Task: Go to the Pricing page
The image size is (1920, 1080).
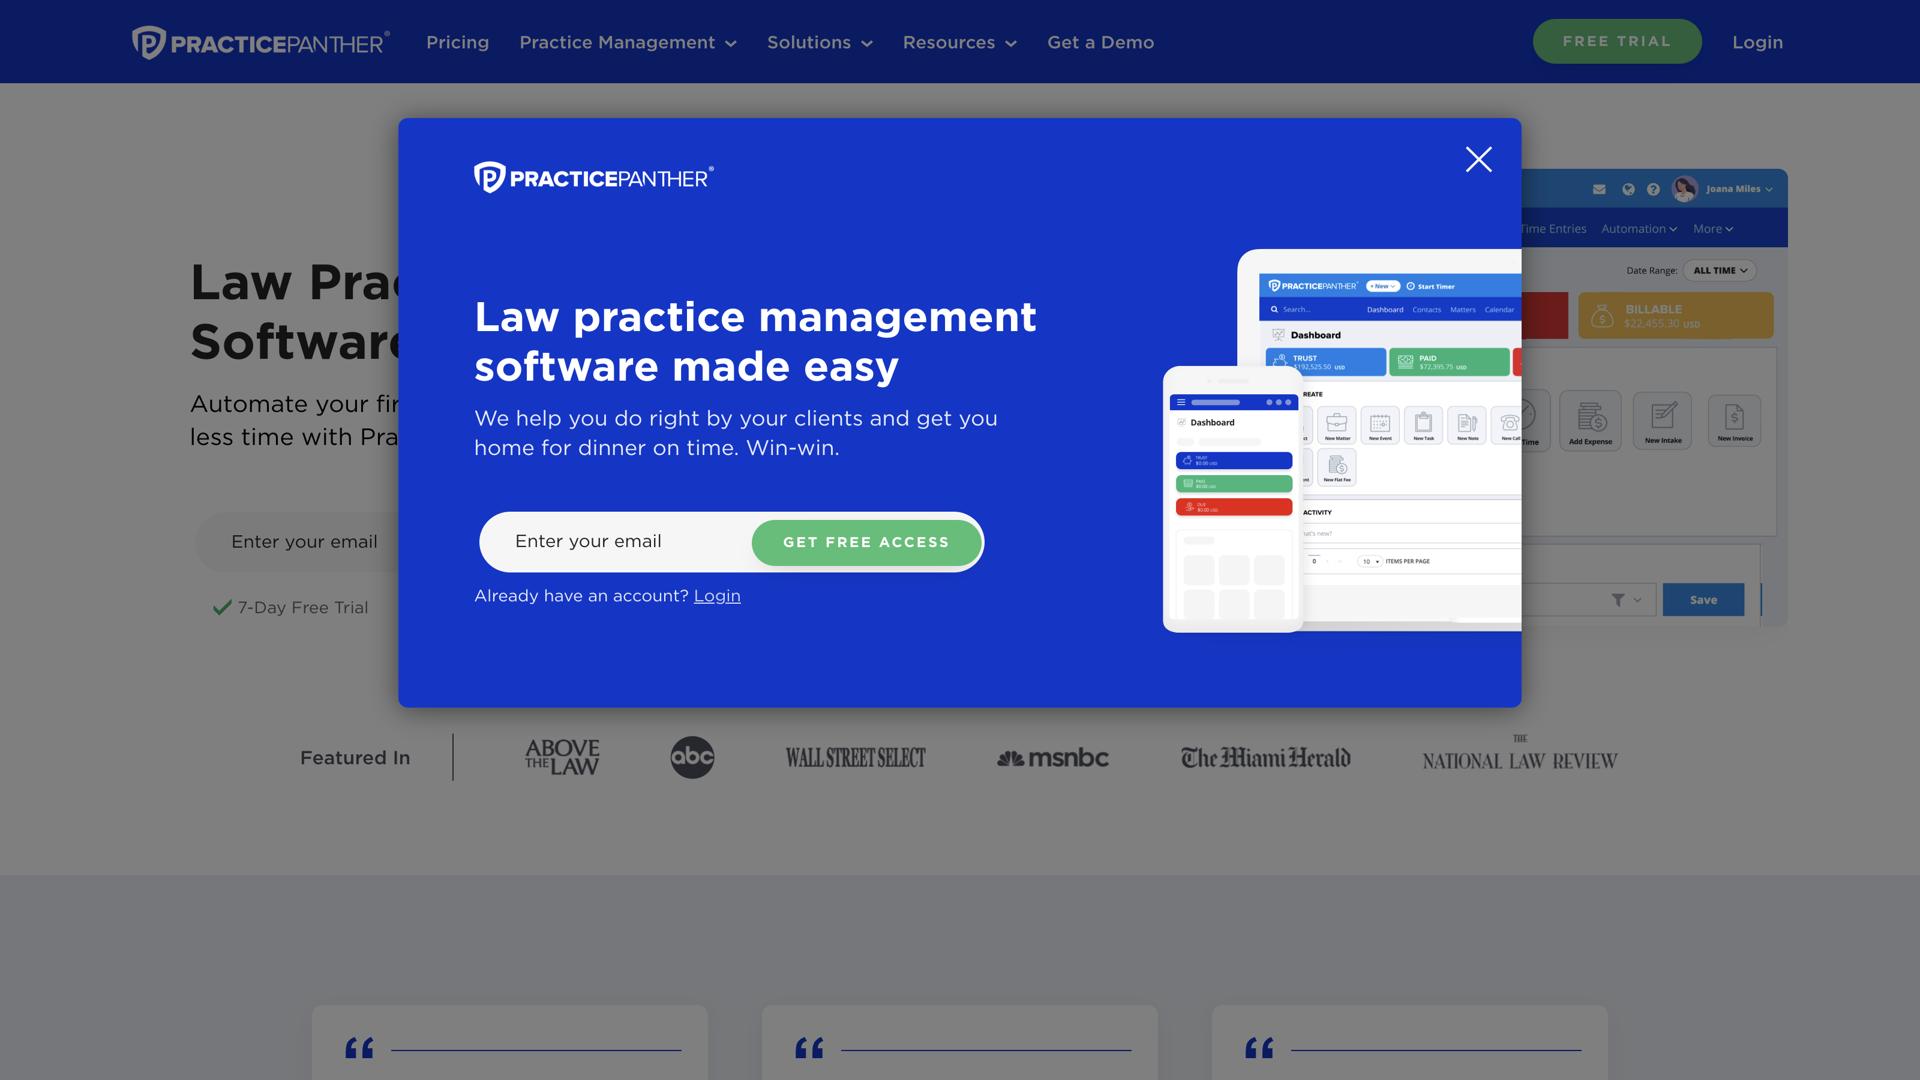Action: [457, 42]
